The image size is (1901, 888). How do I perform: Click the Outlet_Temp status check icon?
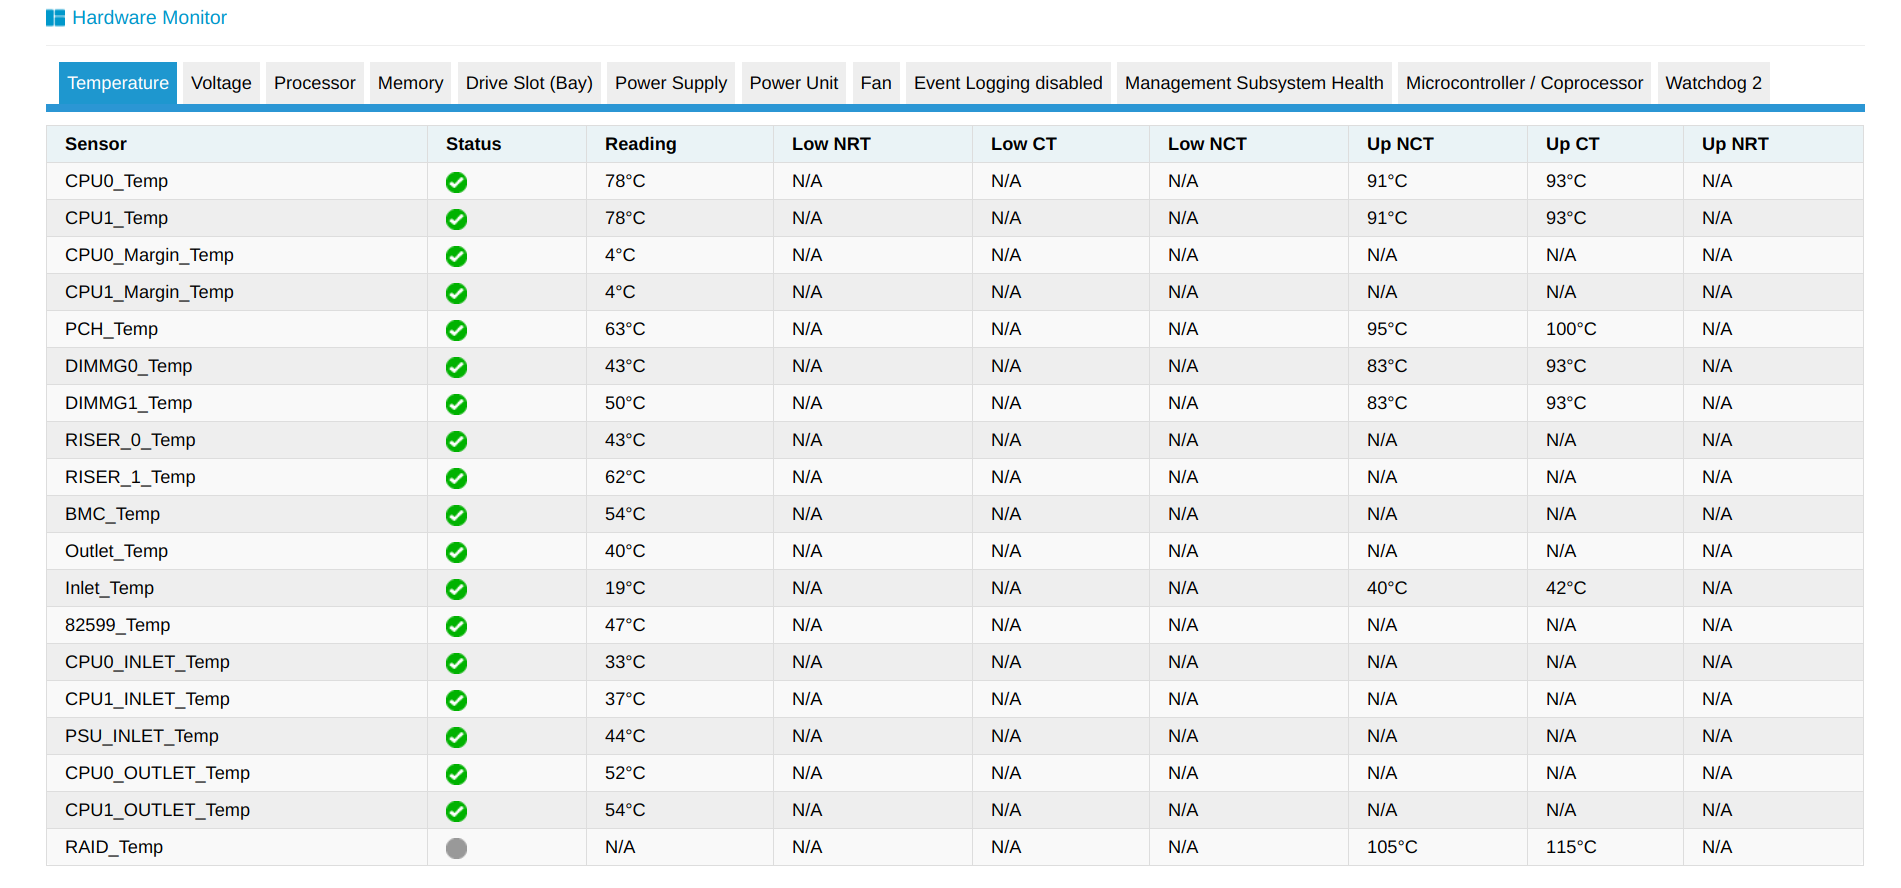(x=456, y=552)
